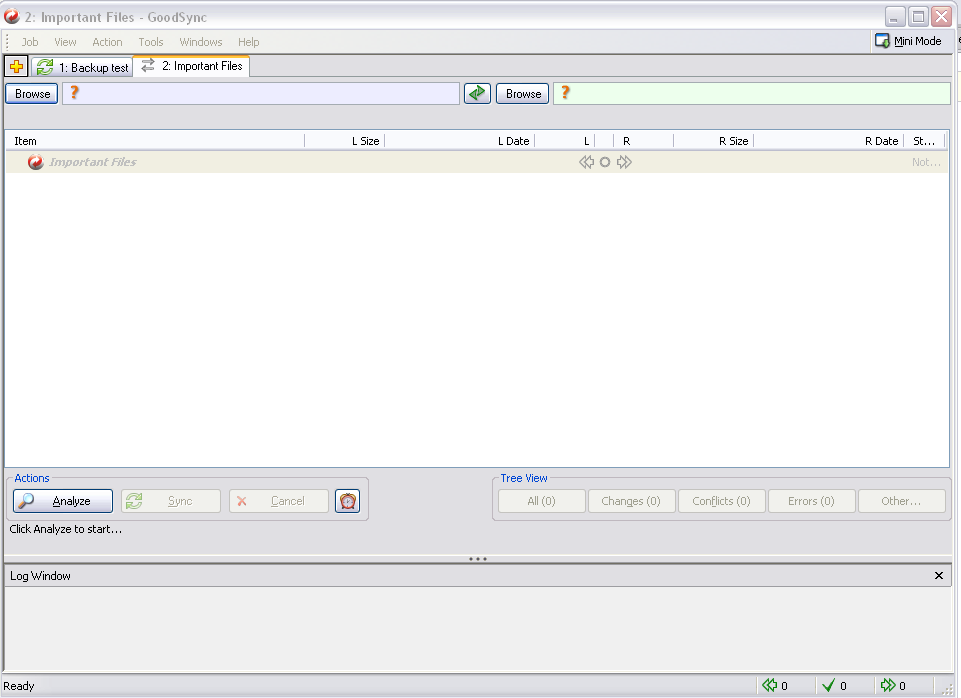Expand the collapsed middle pane using the dotted handle
The width and height of the screenshot is (961, 698).
tap(479, 558)
